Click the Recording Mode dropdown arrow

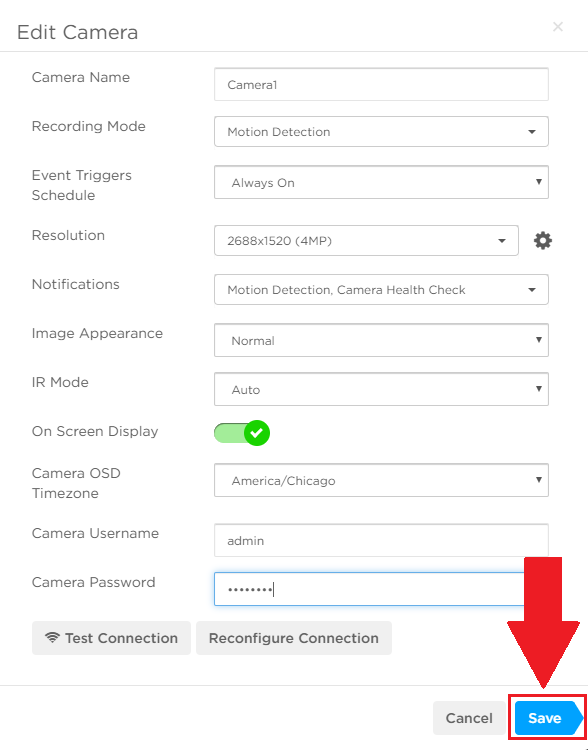point(532,132)
